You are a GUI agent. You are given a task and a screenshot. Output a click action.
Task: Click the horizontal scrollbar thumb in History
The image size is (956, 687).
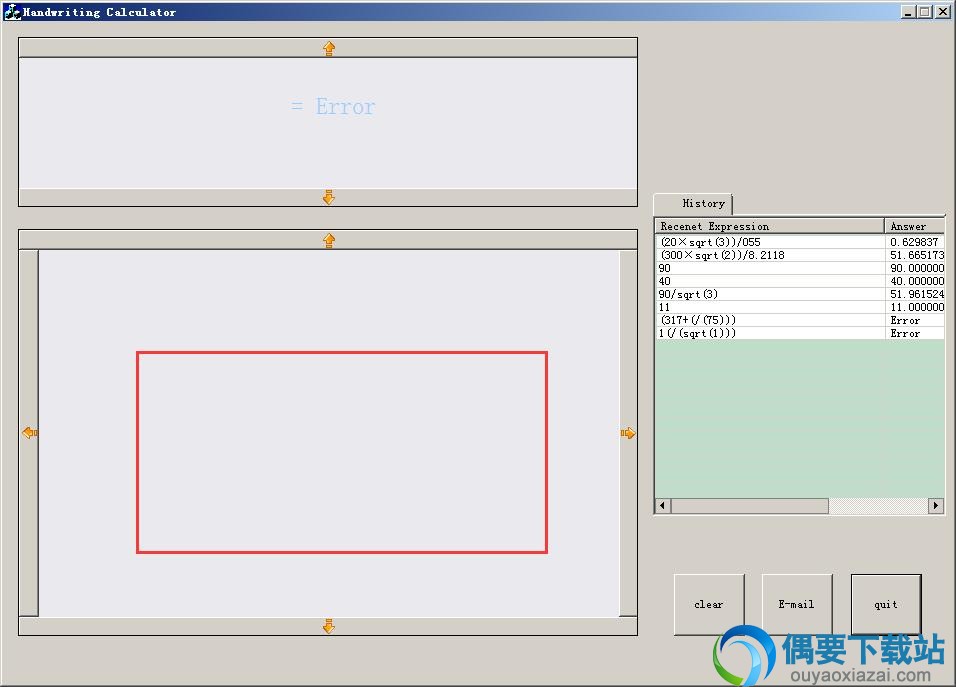pos(750,505)
